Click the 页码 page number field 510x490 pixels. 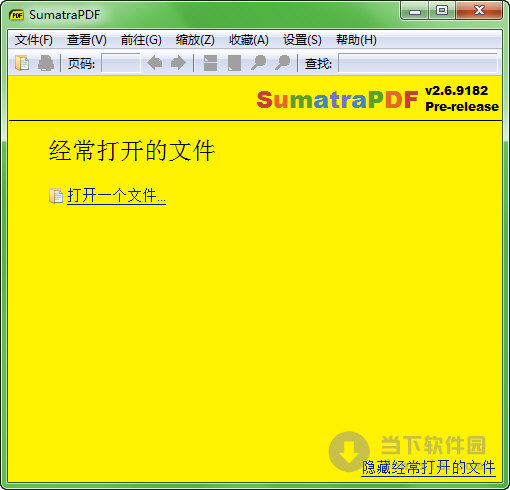[121, 63]
